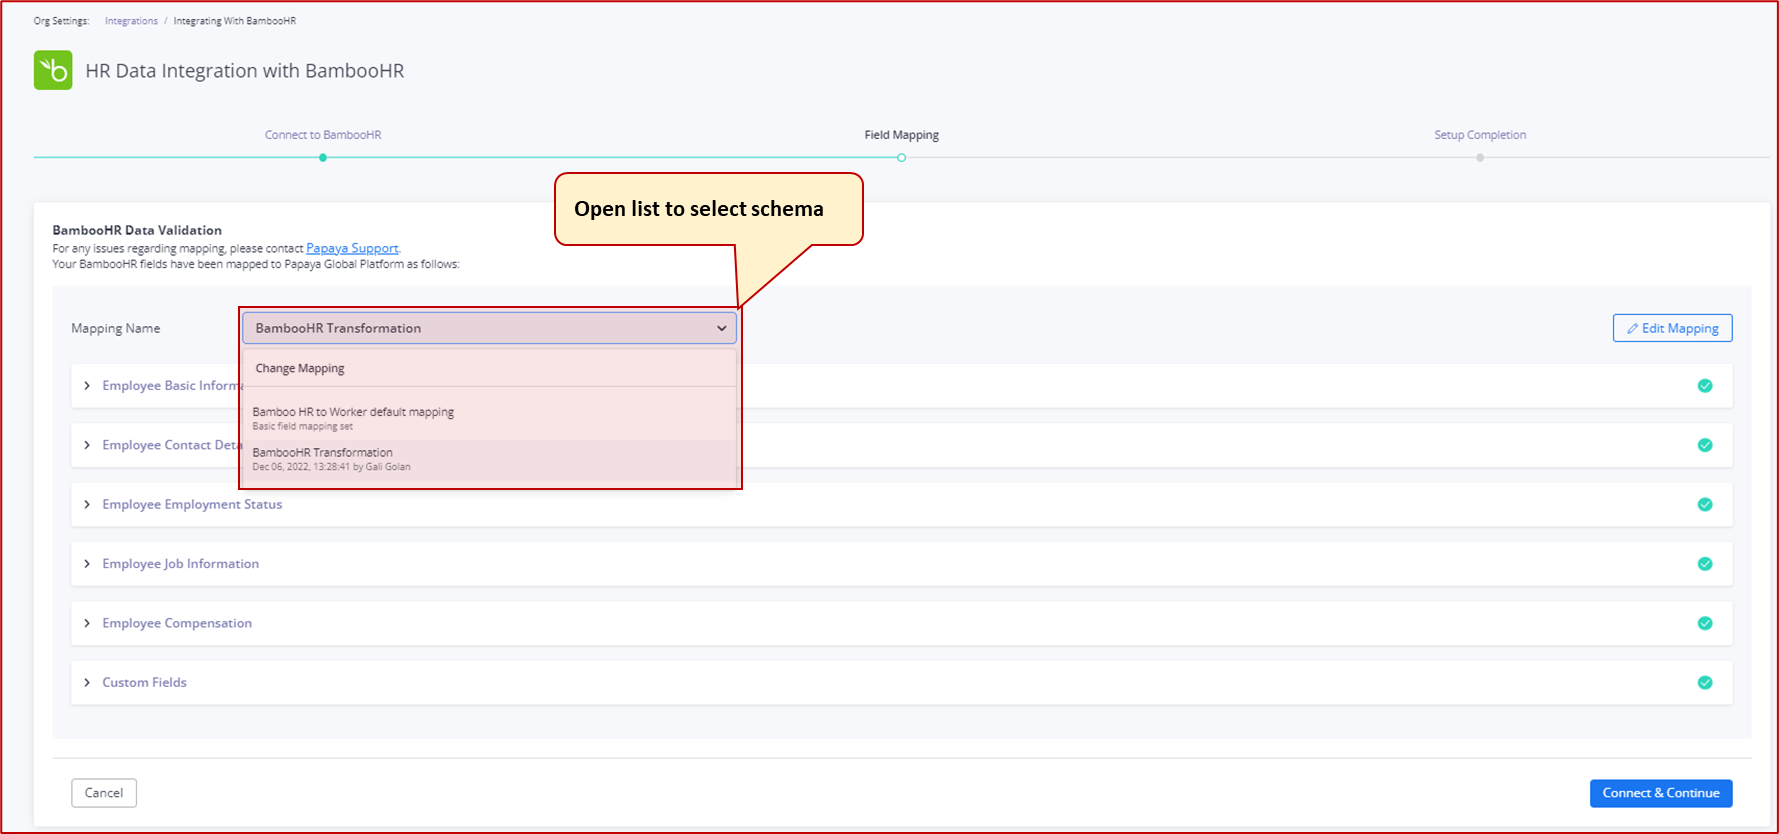Expand the Employee Compensation chevron
This screenshot has width=1779, height=834.
[87, 623]
